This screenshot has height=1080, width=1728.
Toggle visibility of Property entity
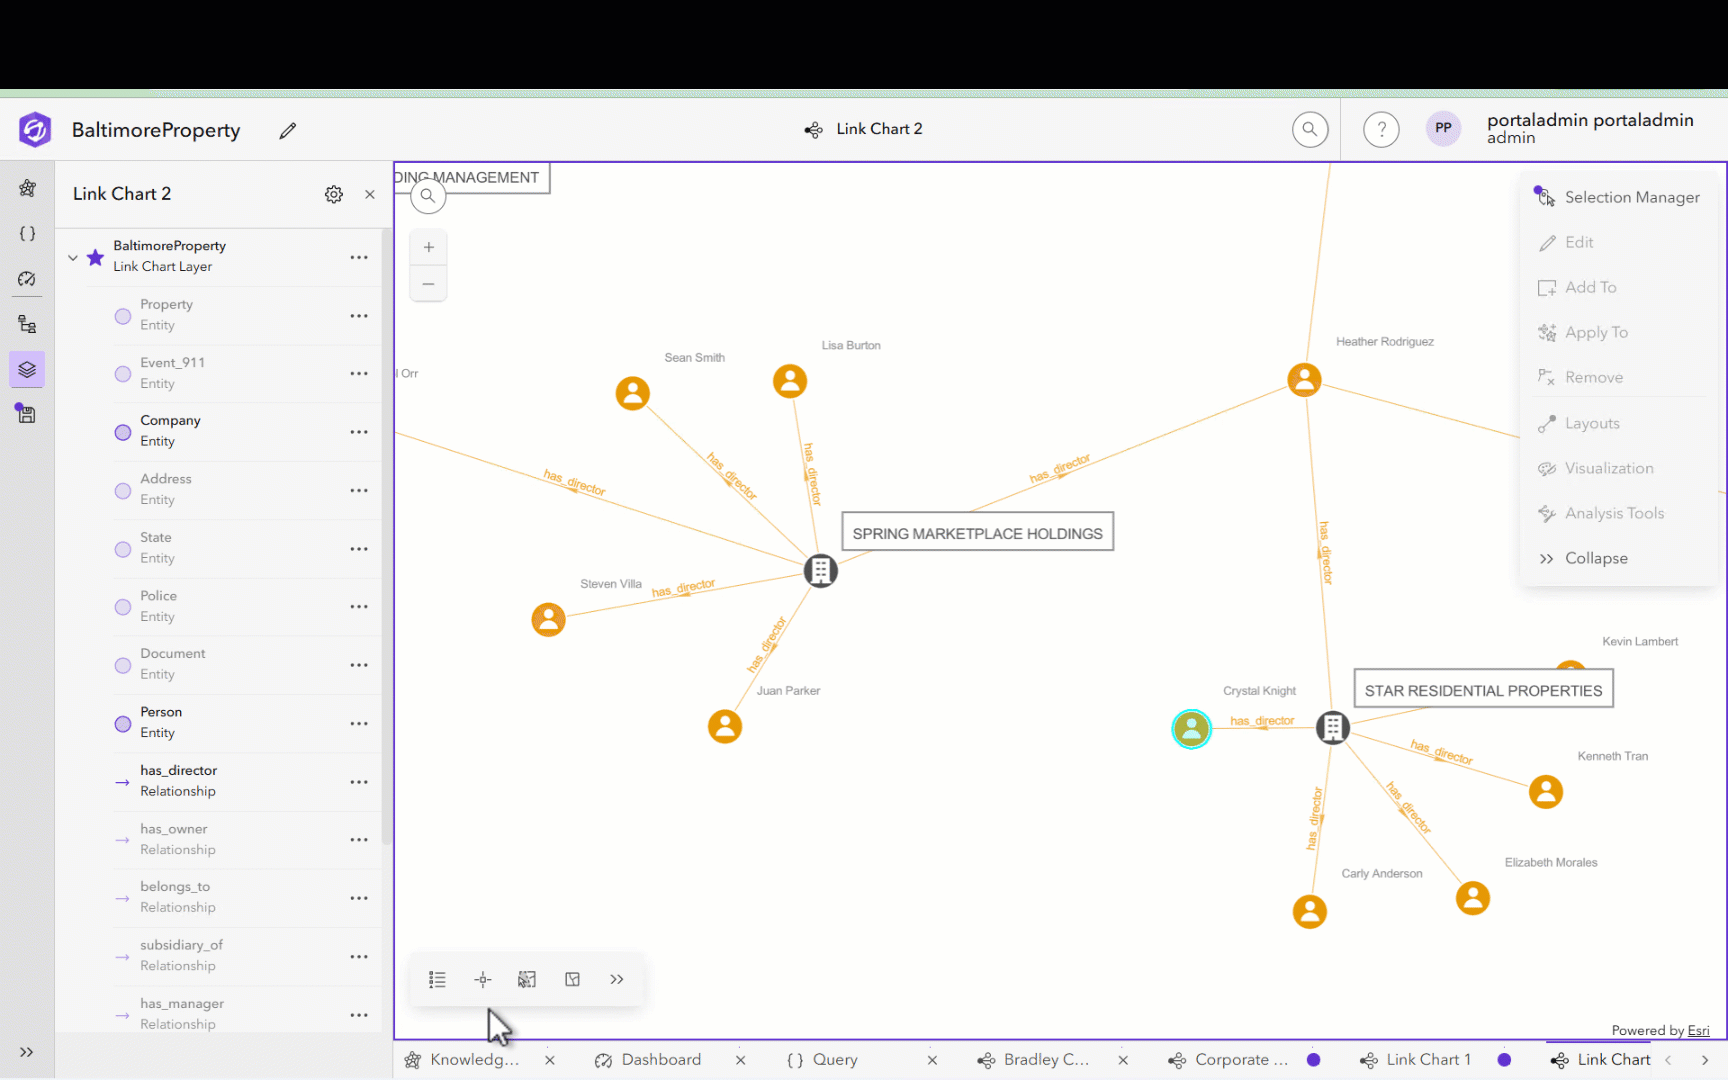[x=123, y=316]
